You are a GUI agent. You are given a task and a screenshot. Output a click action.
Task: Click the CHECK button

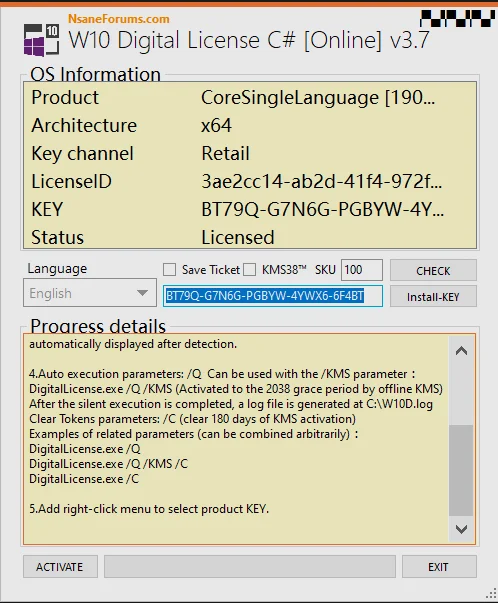[x=433, y=270]
